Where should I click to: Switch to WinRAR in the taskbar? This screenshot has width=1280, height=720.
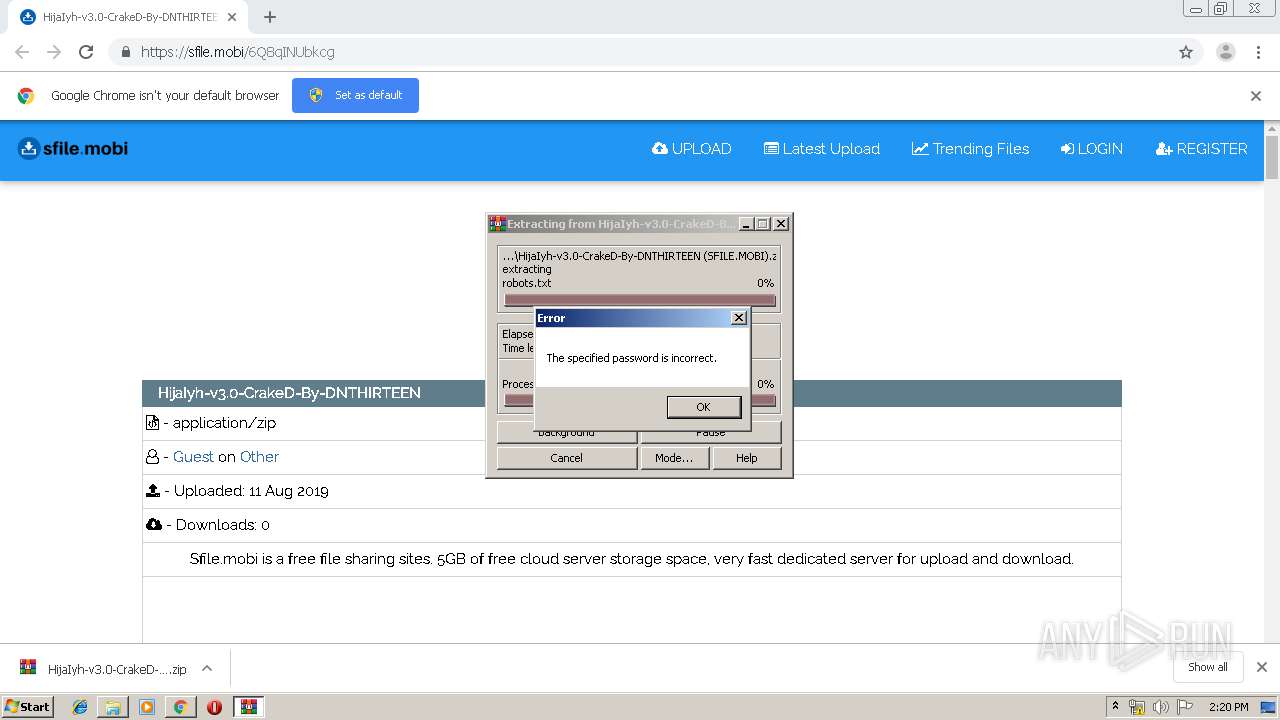[x=248, y=707]
